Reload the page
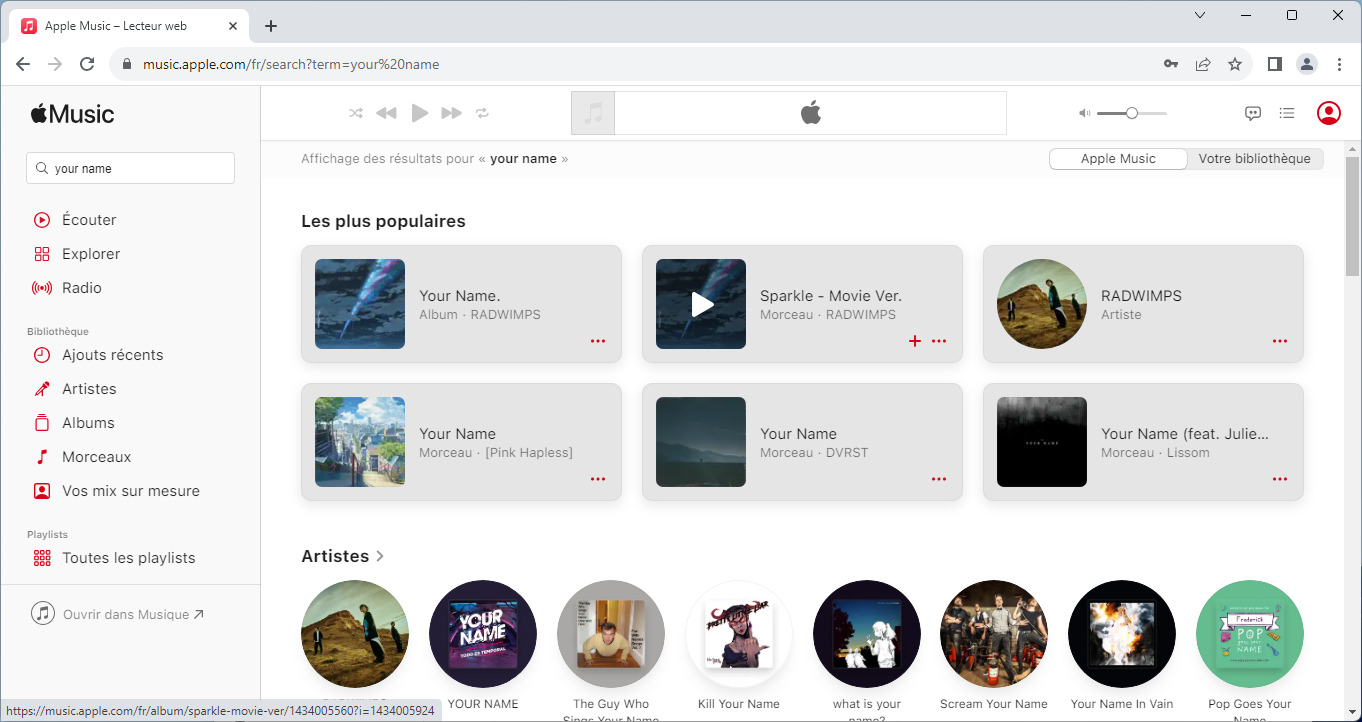Screen dimensions: 1362x722 [x=87, y=64]
